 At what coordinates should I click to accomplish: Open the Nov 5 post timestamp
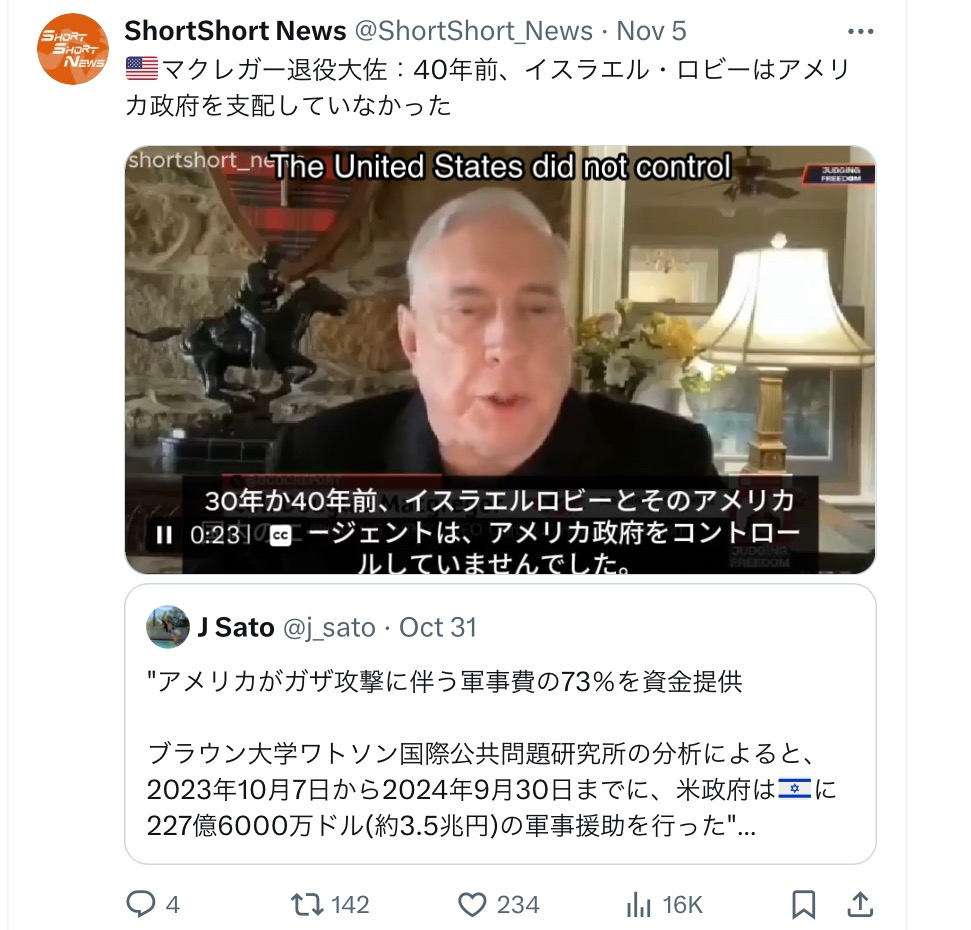point(651,31)
